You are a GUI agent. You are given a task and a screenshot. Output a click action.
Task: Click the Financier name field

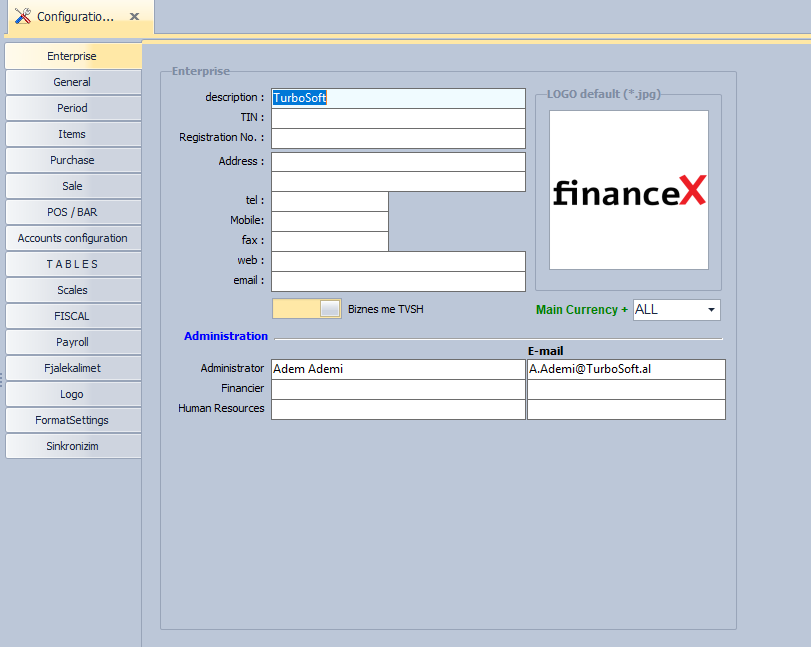[x=398, y=389]
